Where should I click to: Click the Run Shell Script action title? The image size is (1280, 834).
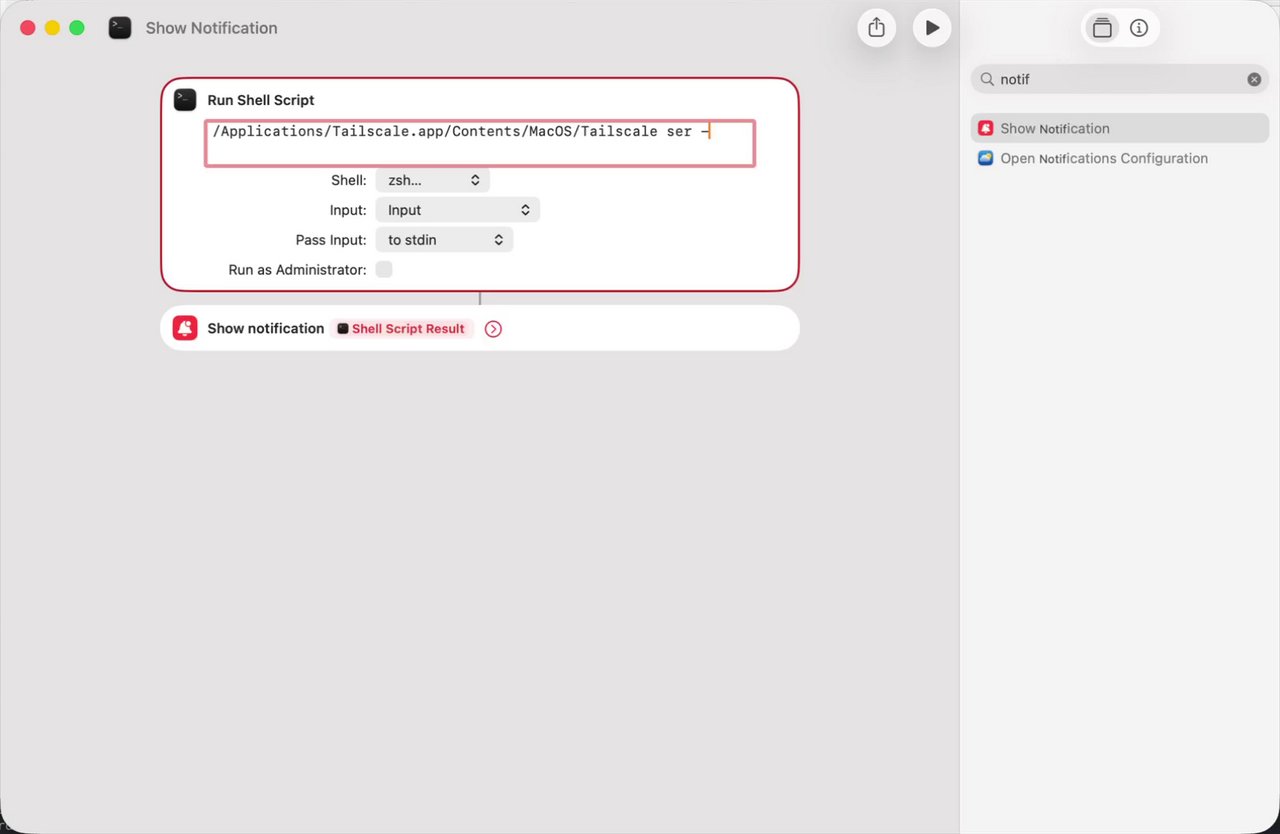pos(261,100)
